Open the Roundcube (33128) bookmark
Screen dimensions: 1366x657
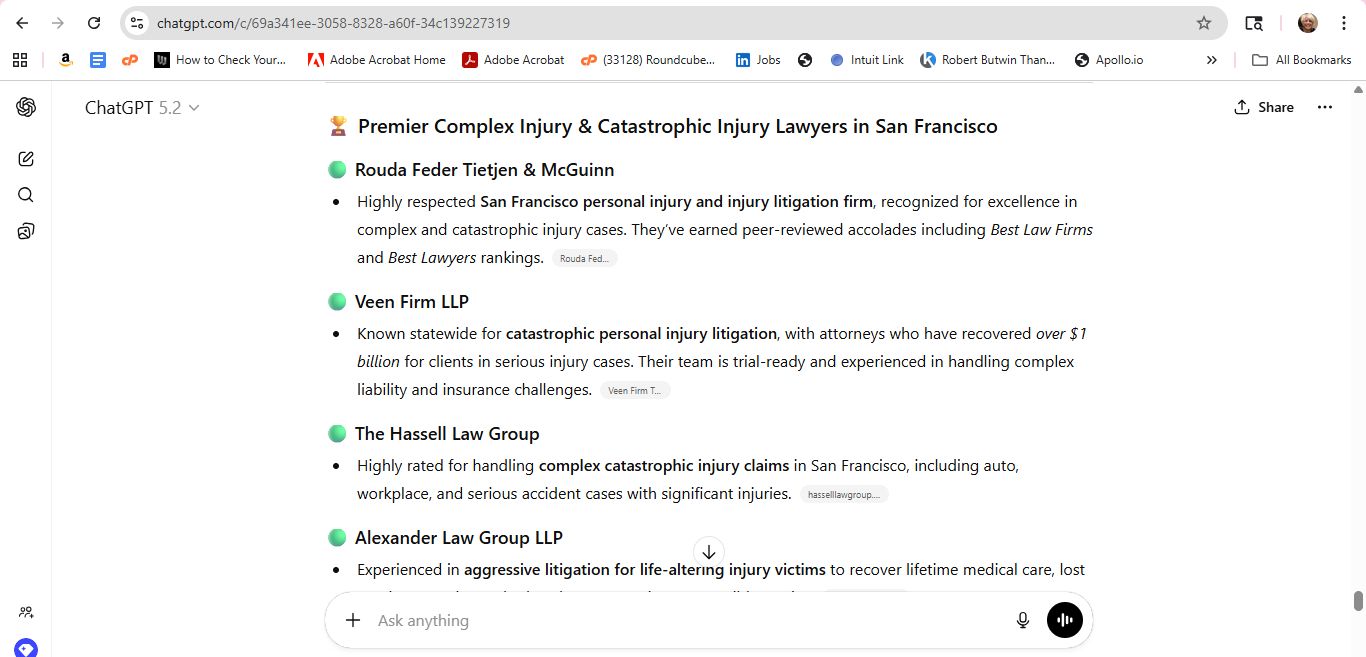click(648, 60)
